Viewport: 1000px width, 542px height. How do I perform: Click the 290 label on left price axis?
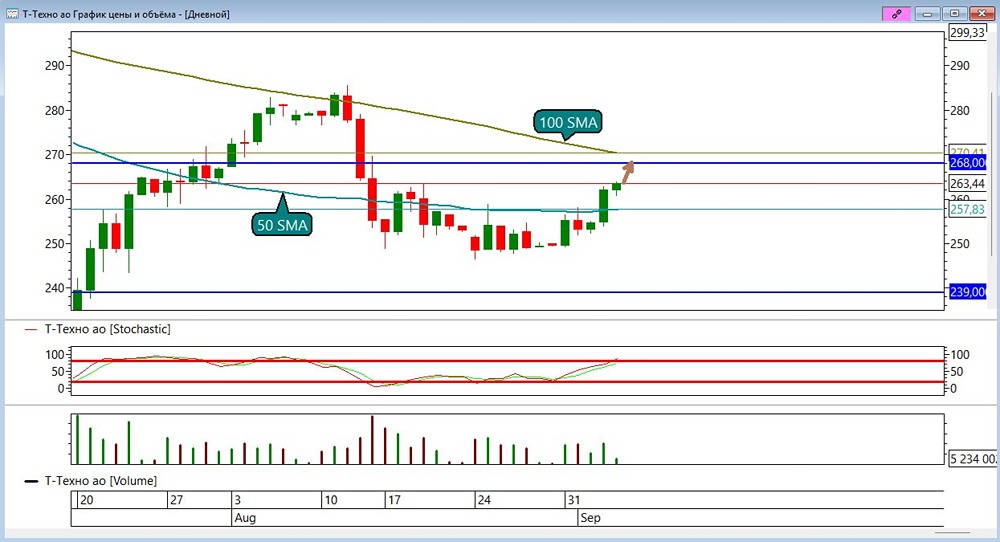coord(55,65)
